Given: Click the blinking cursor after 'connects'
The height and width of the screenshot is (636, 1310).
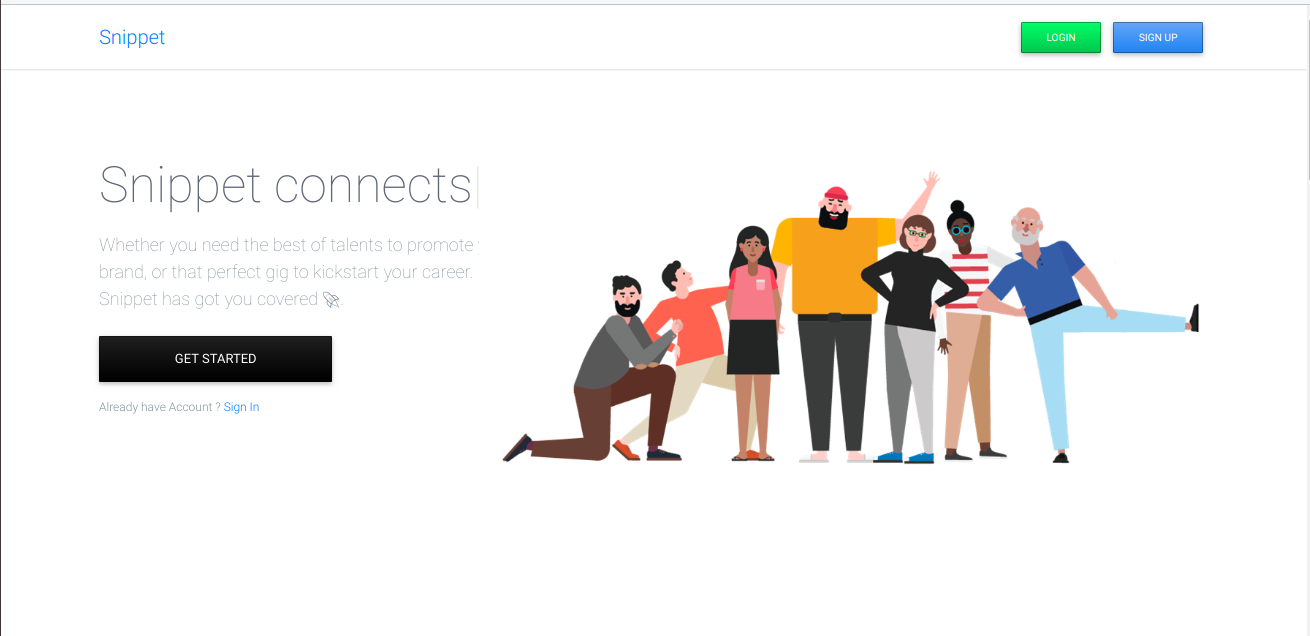Looking at the screenshot, I should (x=477, y=187).
